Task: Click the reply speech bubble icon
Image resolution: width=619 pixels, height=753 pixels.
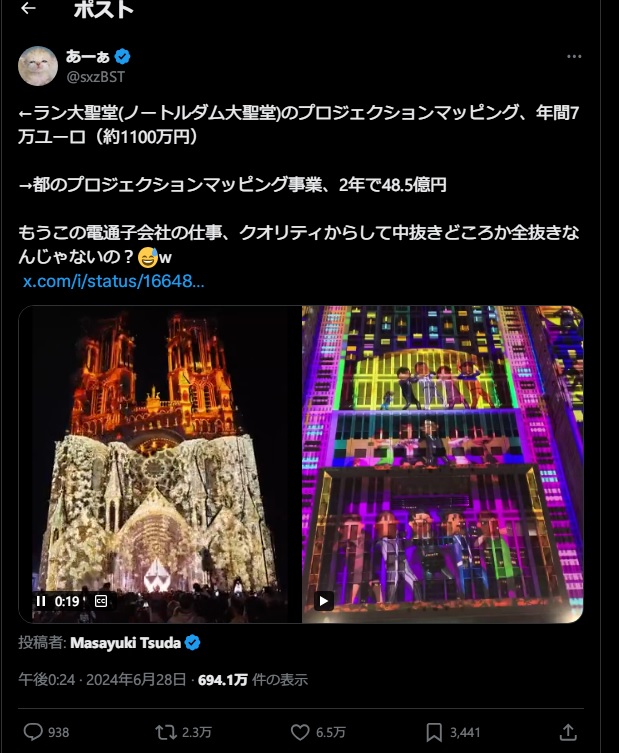Action: pos(33,732)
